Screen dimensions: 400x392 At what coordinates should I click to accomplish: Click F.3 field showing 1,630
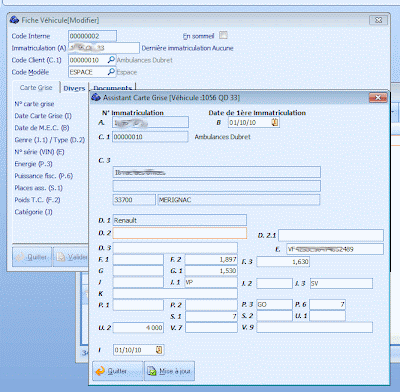point(283,262)
